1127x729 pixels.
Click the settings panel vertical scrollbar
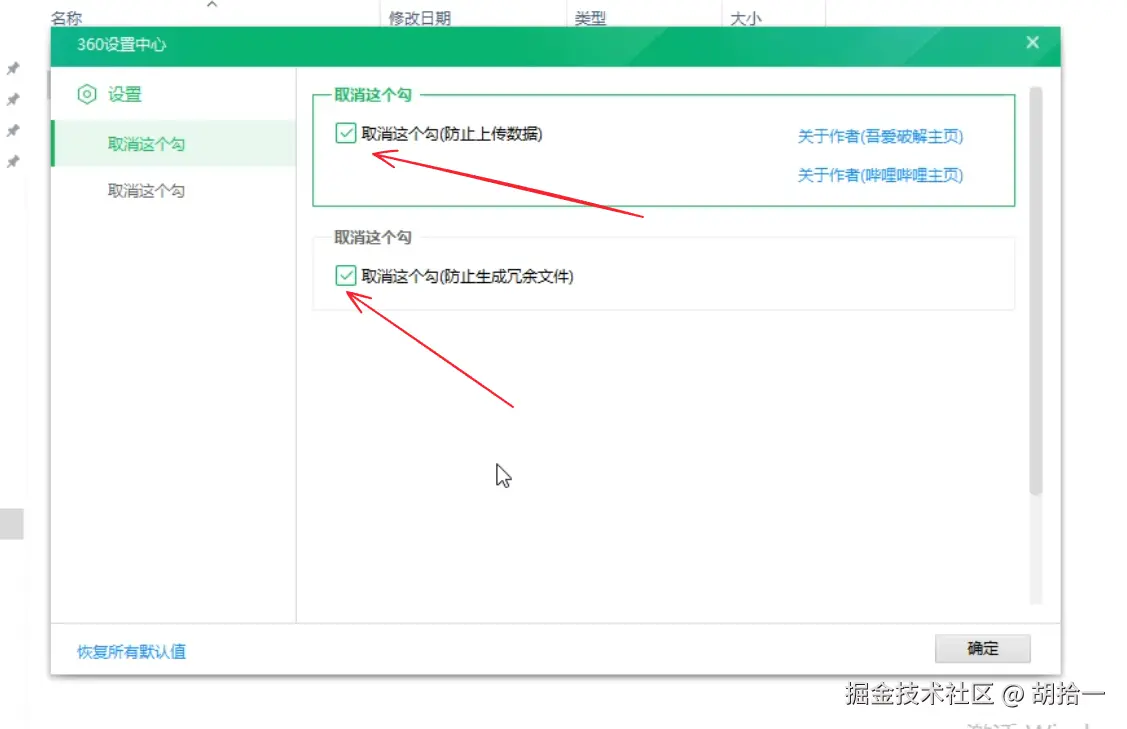(x=1036, y=291)
